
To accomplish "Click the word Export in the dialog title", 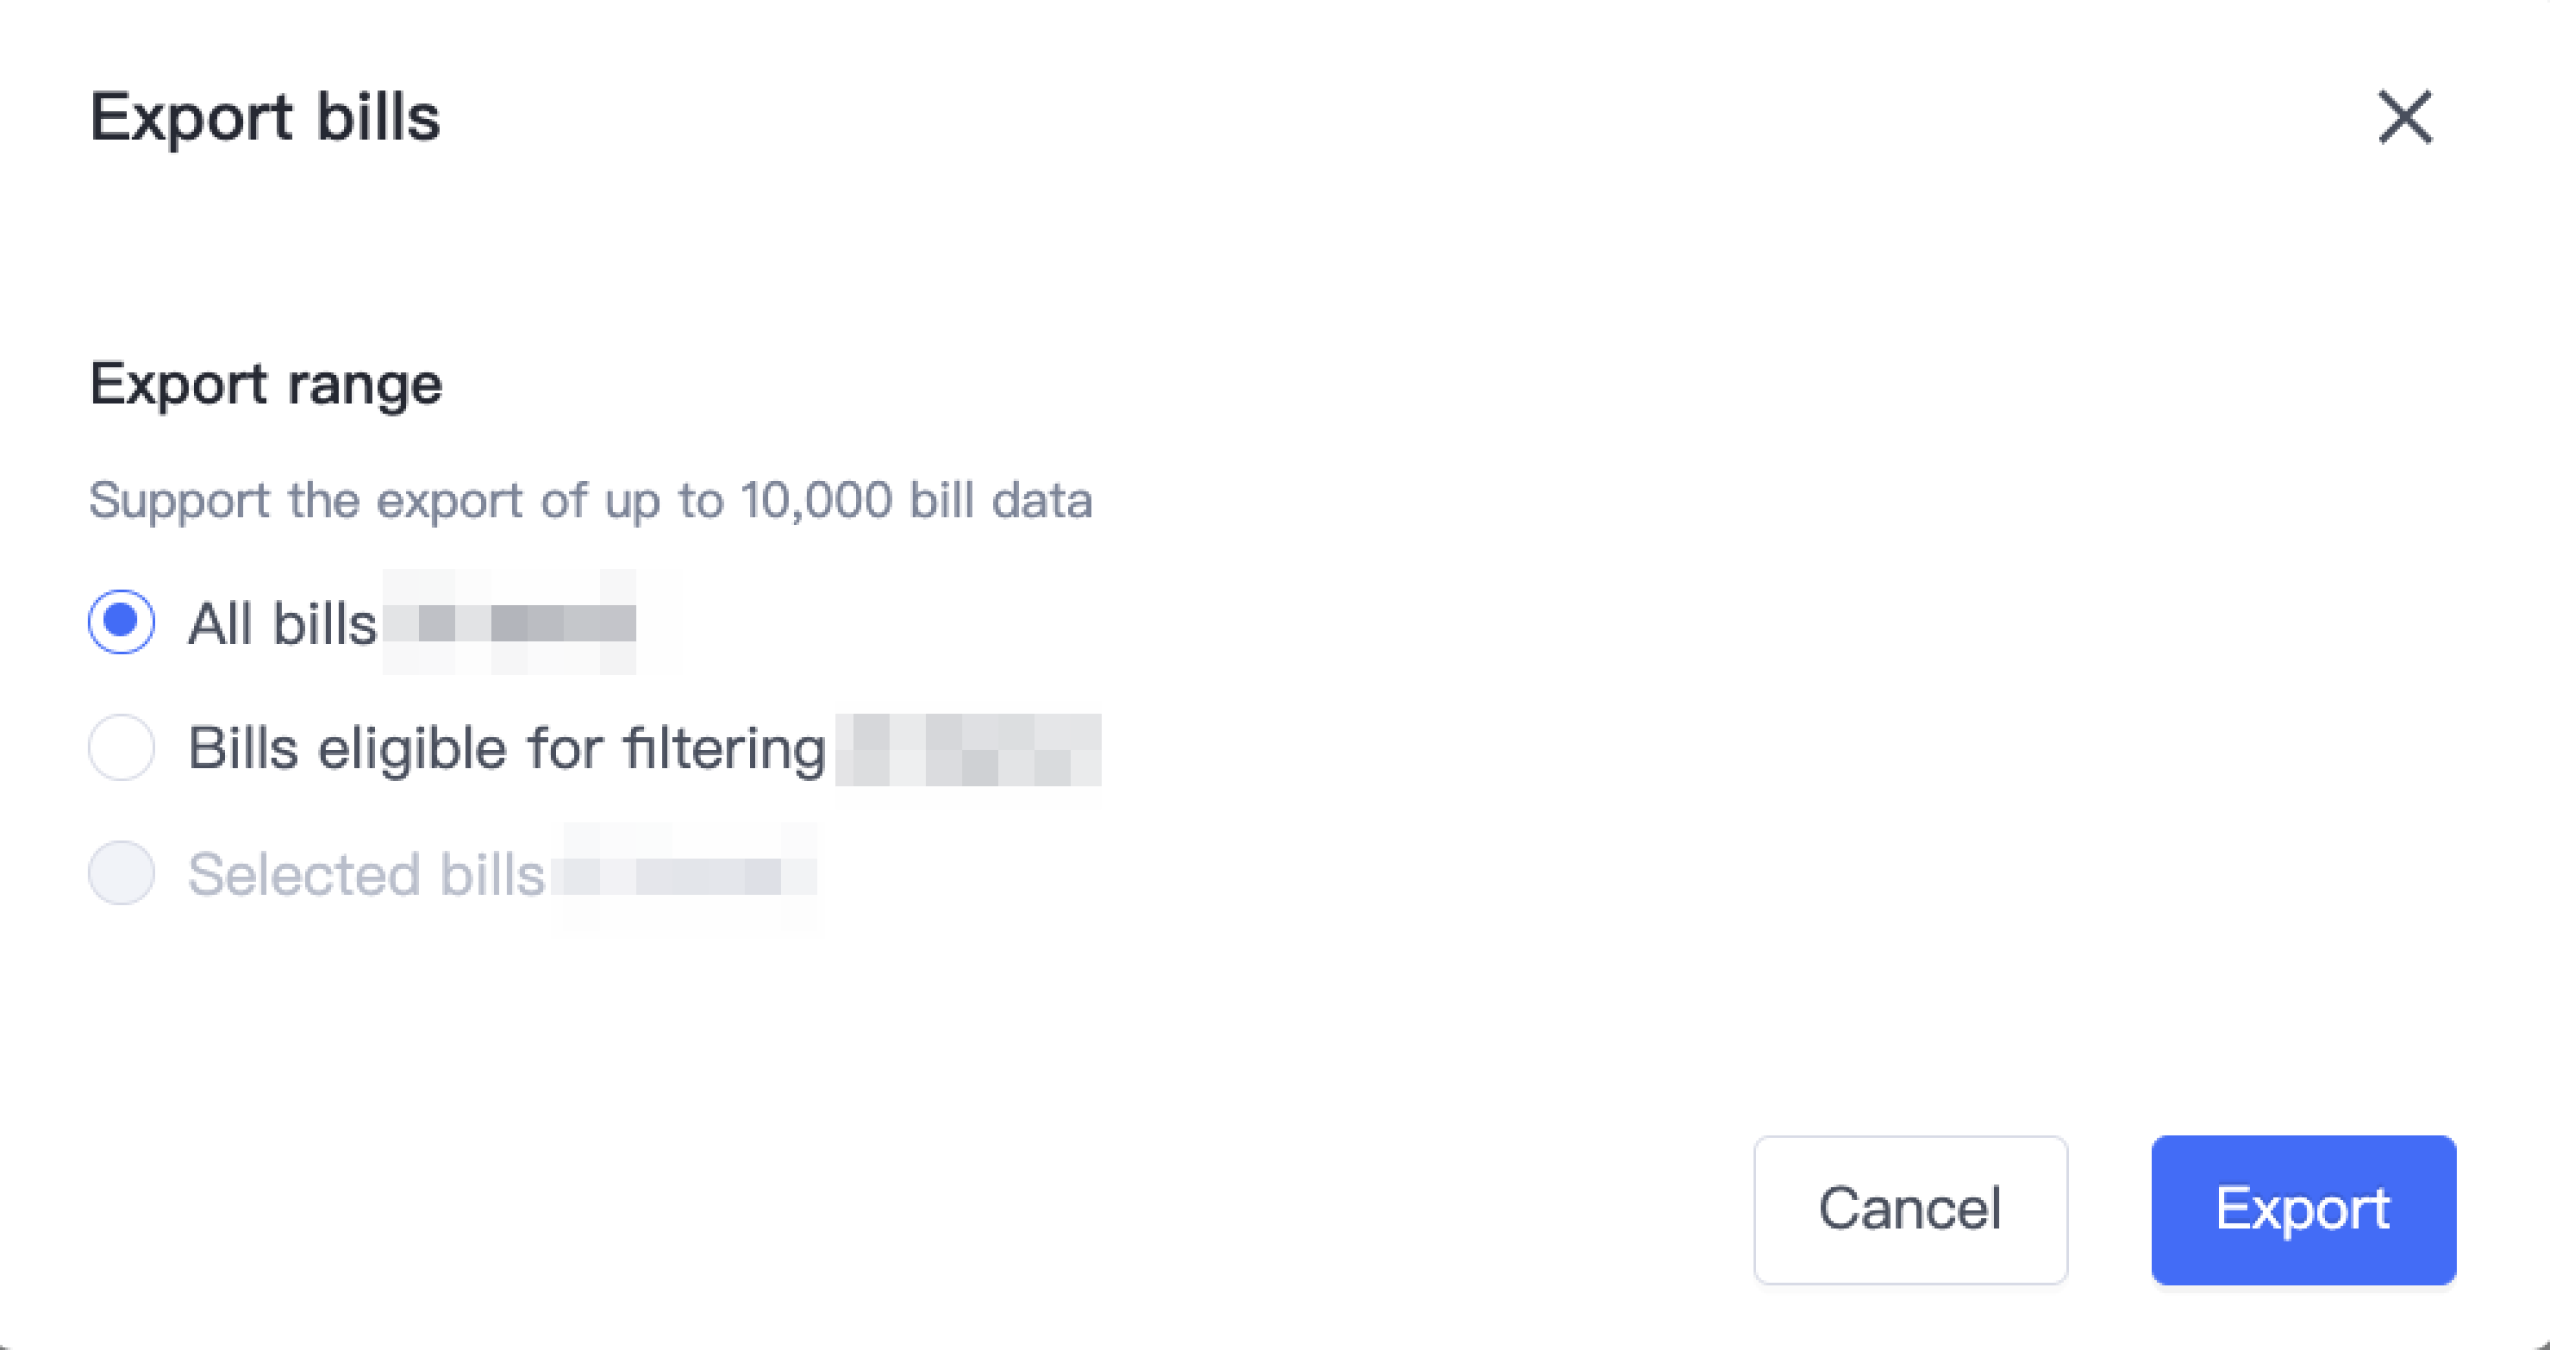I will [191, 118].
